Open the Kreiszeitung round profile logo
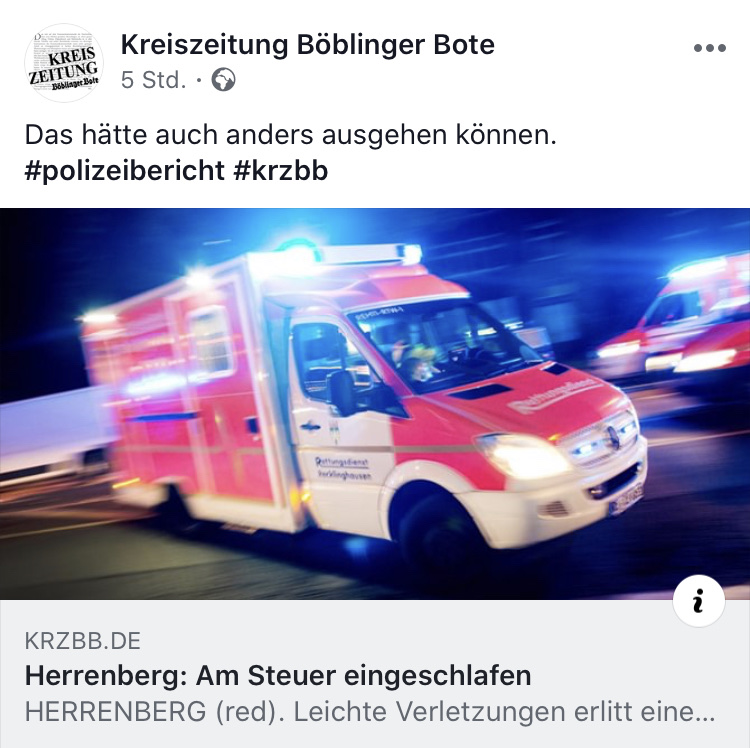 coord(64,63)
